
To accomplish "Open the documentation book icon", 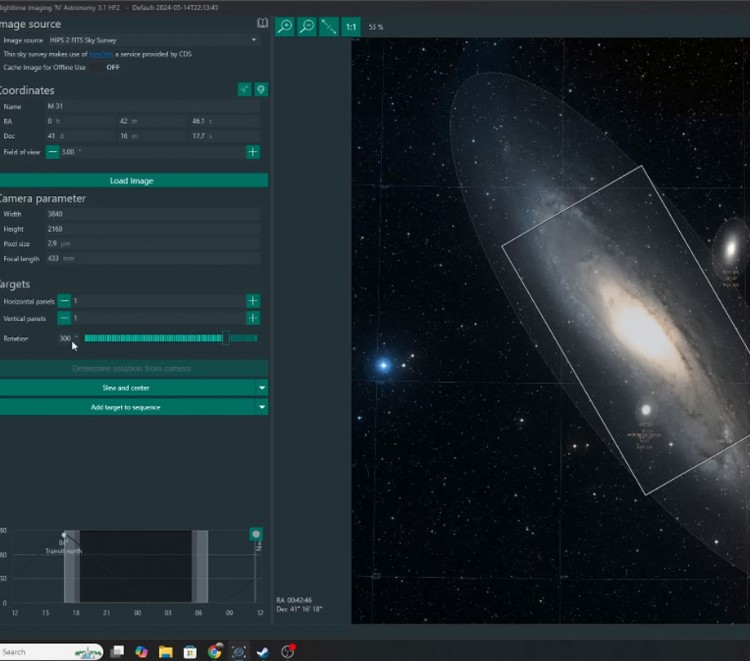I will (261, 23).
